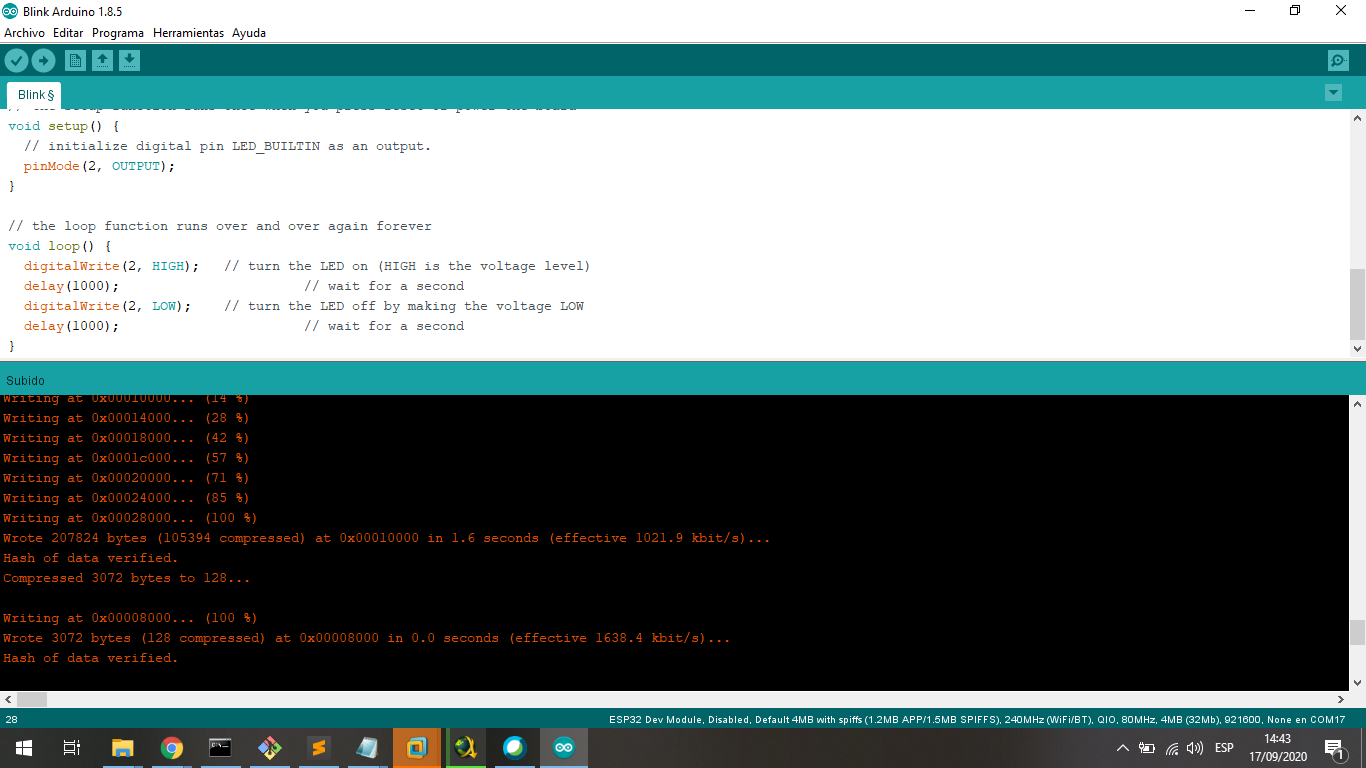Open the teal circle taskbar app icon

514,748
